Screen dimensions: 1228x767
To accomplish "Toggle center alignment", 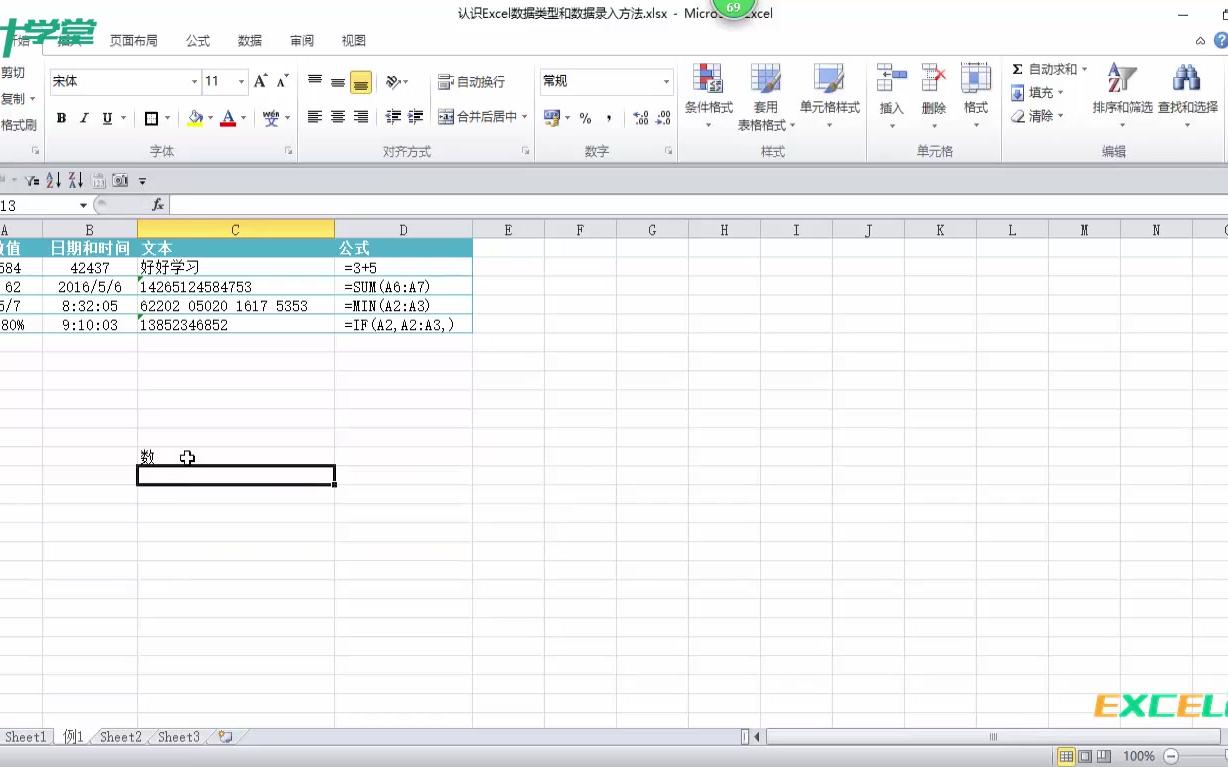I will [x=337, y=117].
